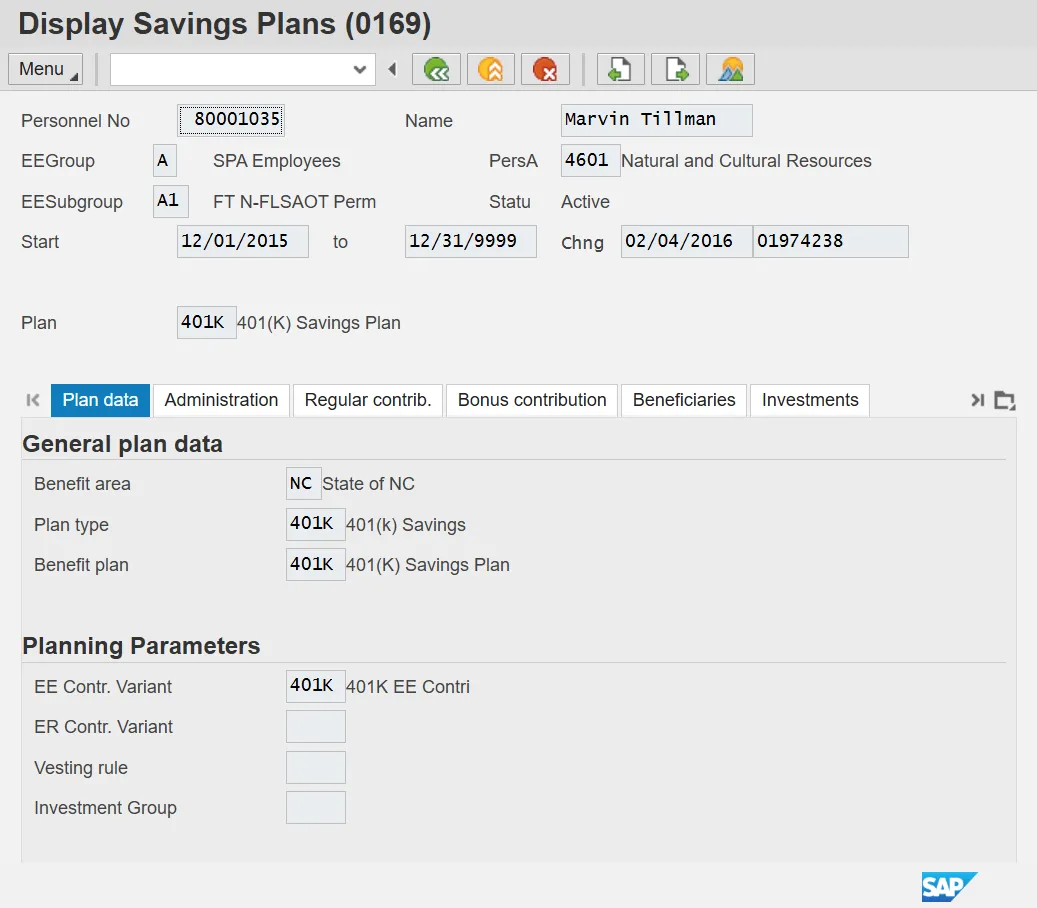Click the EESubgroup field A1

(x=171, y=201)
